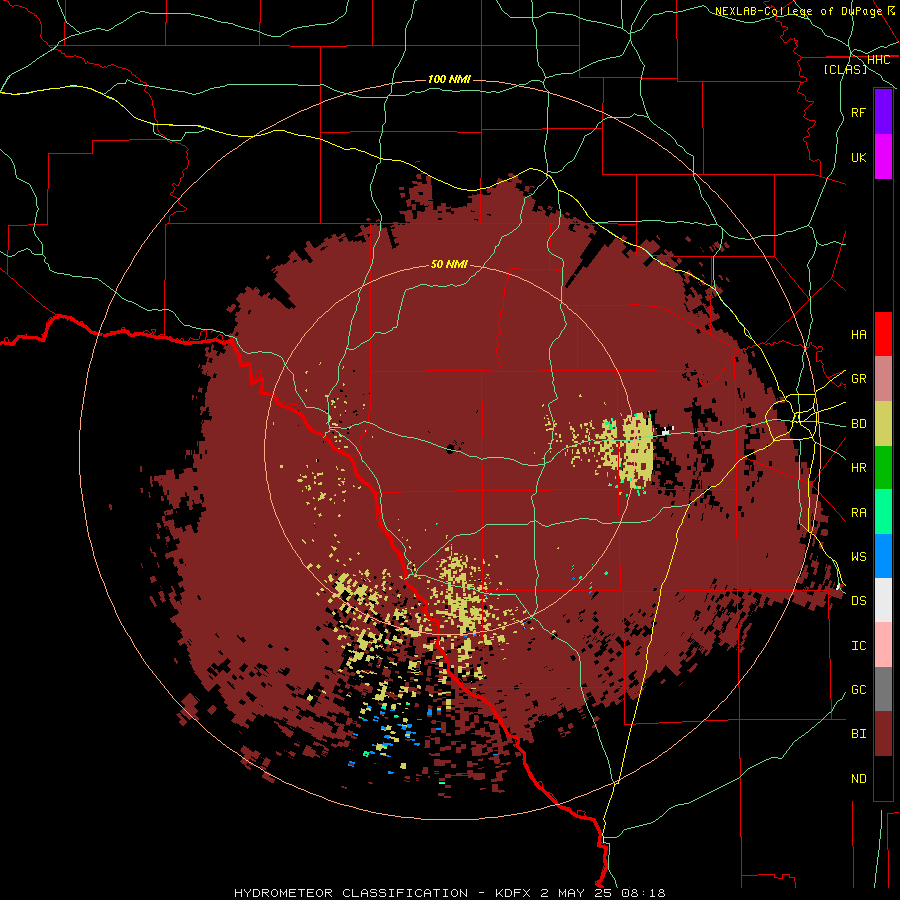The width and height of the screenshot is (900, 900).
Task: Click the 'HHC' product code text
Action: click(878, 60)
